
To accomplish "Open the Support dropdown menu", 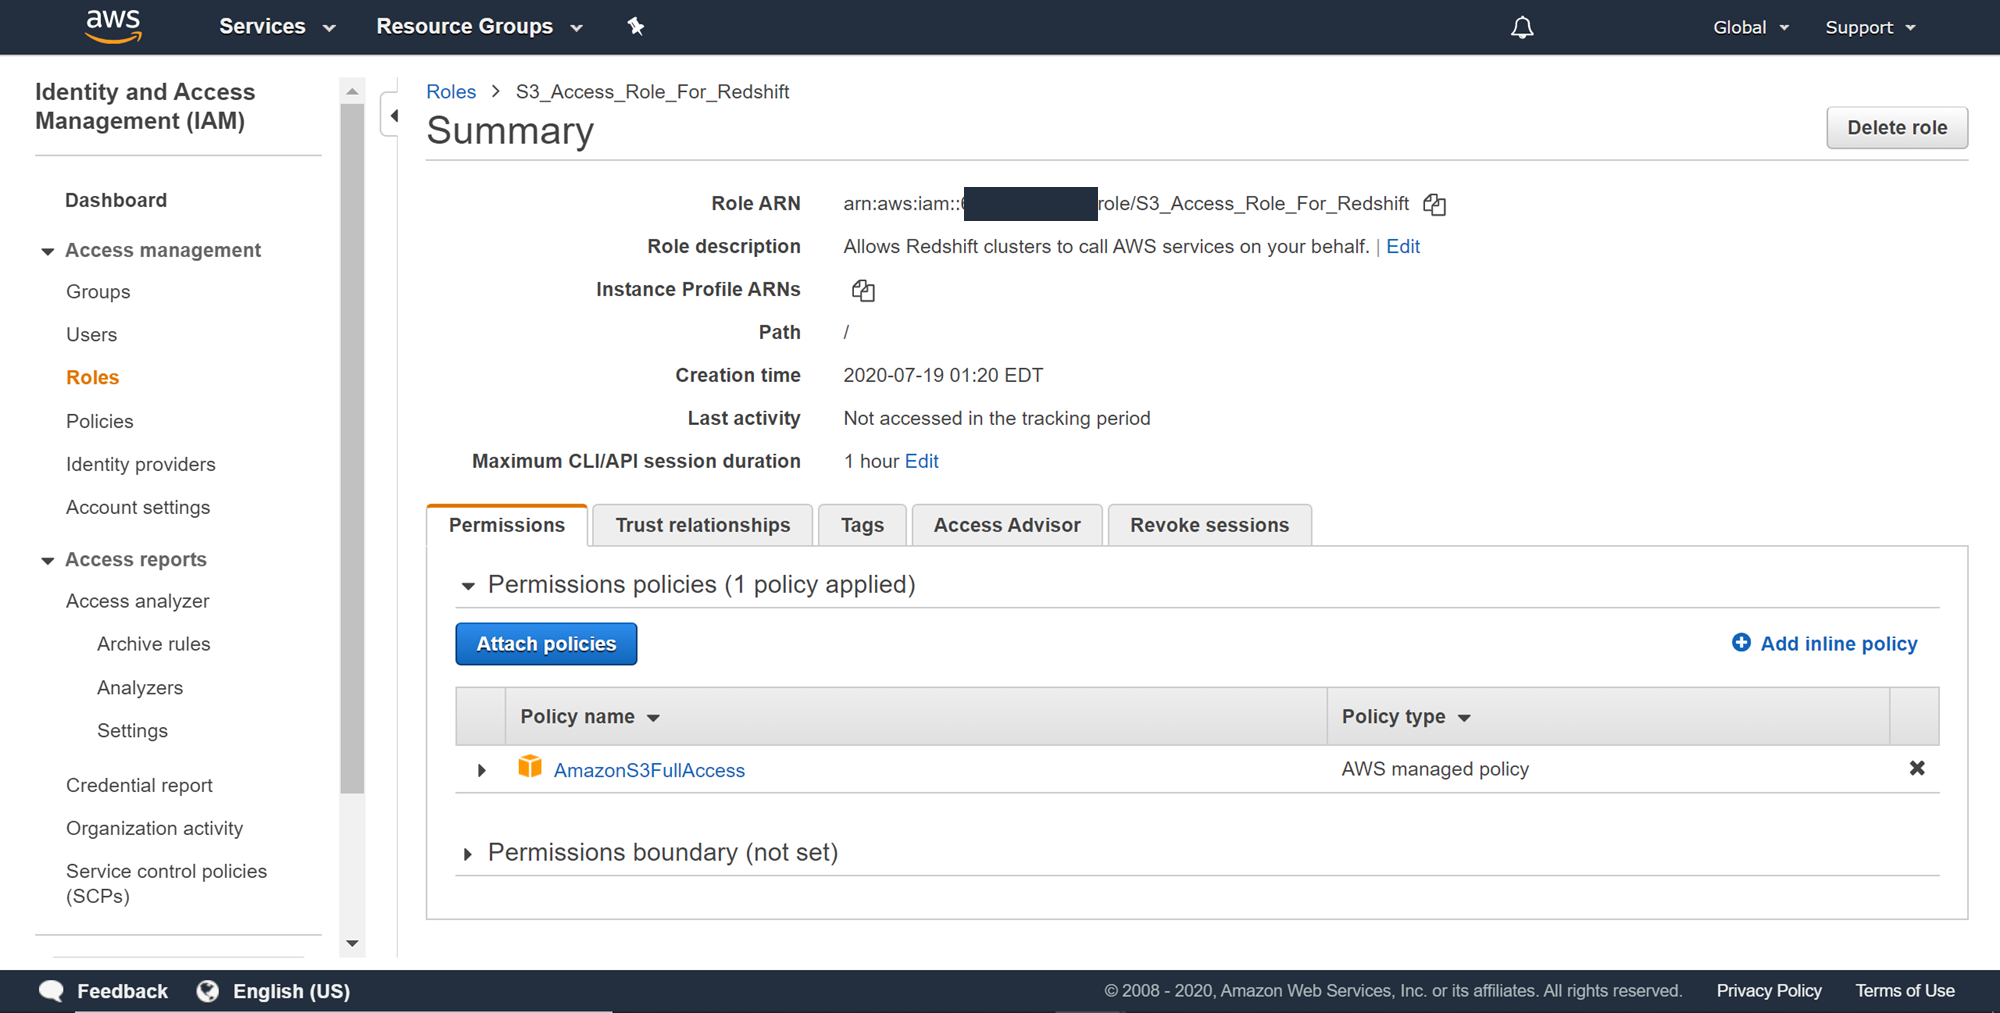I will pos(1870,28).
